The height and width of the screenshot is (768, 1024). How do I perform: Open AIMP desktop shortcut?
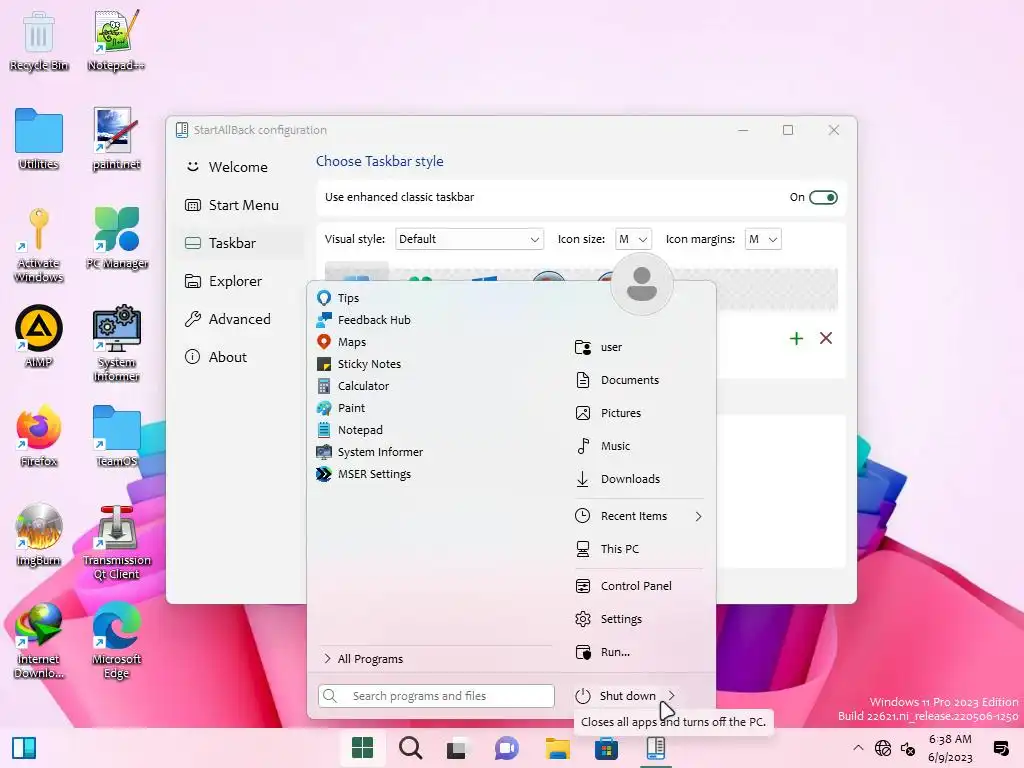coord(39,337)
